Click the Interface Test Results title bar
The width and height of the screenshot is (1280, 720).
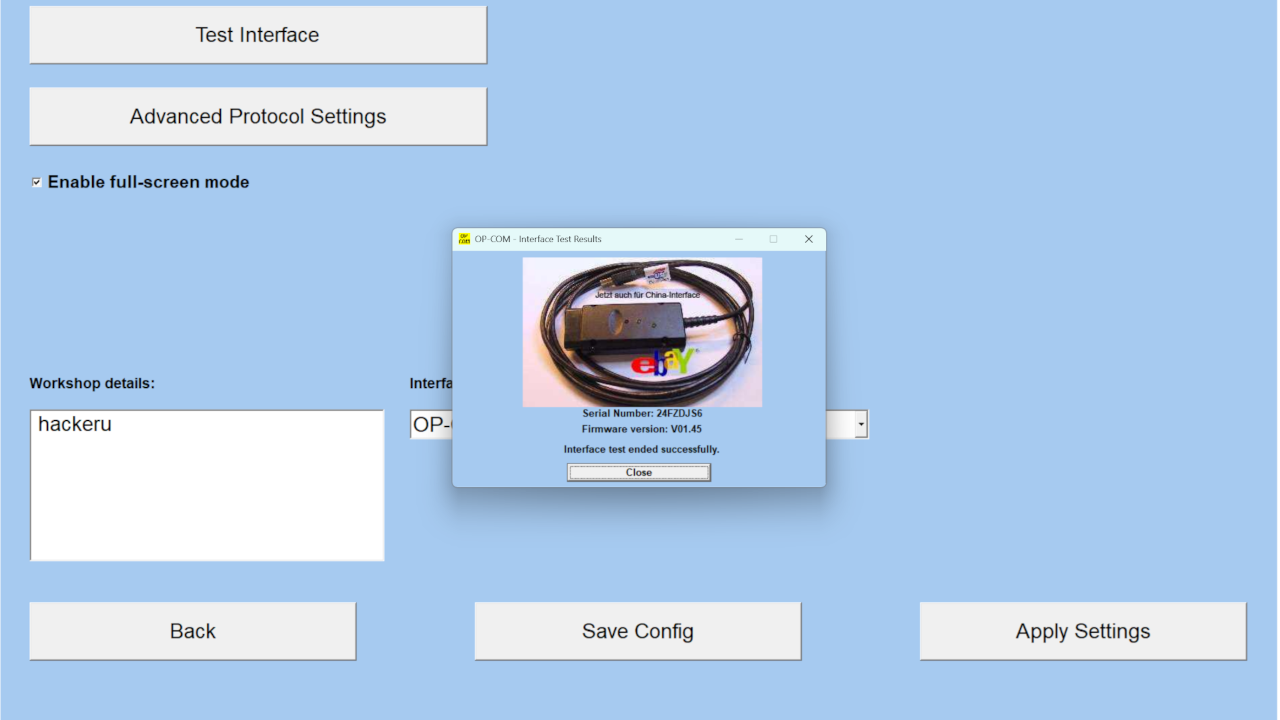[x=600, y=239]
